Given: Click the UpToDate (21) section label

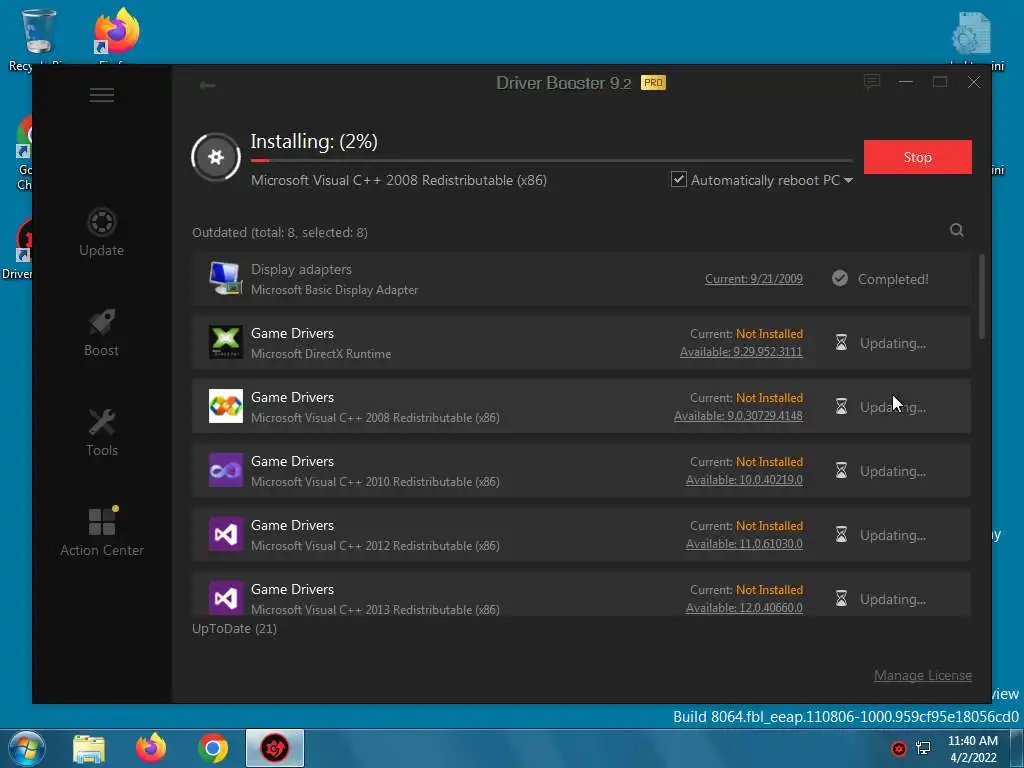Looking at the screenshot, I should coord(234,628).
